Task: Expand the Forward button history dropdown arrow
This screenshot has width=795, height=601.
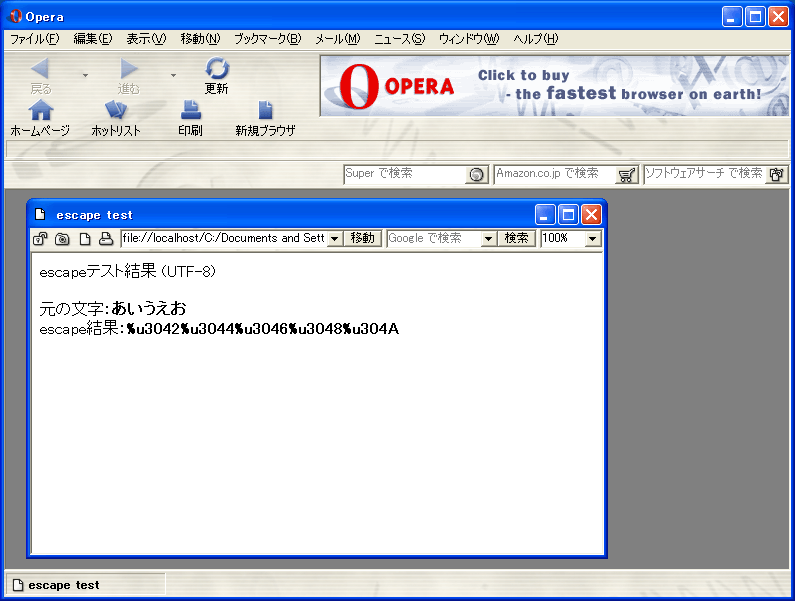Action: tap(173, 75)
